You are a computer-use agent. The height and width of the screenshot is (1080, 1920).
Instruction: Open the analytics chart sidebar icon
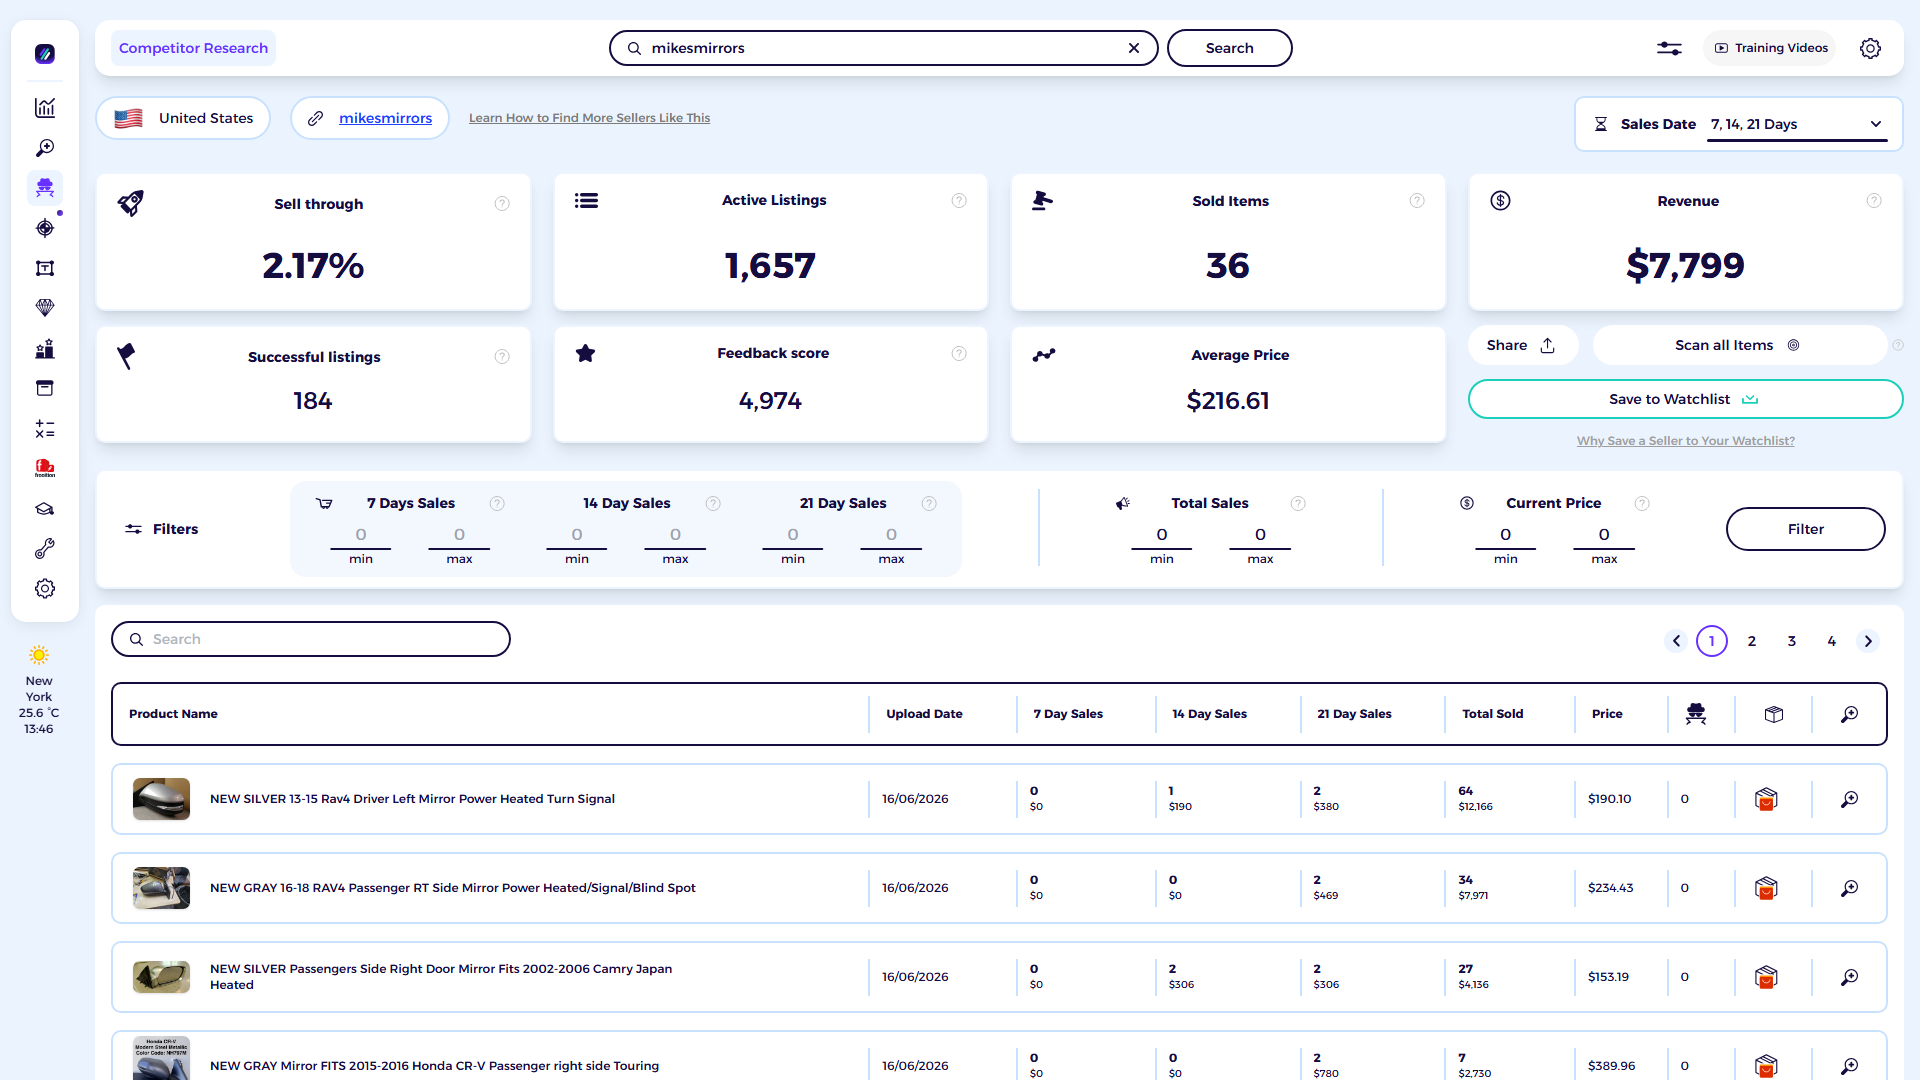click(45, 108)
